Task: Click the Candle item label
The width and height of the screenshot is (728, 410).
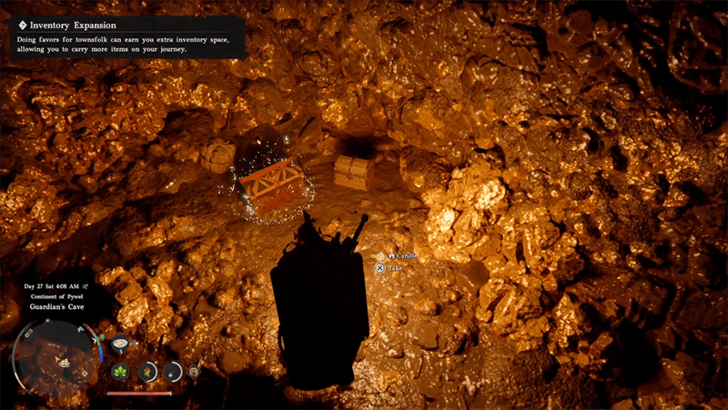Action: tap(406, 256)
